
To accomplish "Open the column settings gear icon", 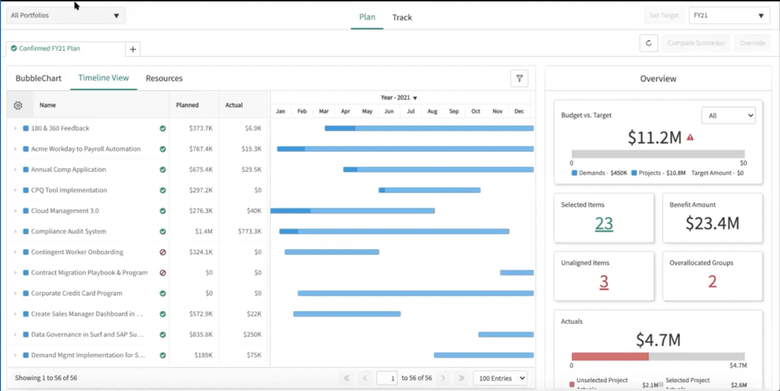I will 18,105.
